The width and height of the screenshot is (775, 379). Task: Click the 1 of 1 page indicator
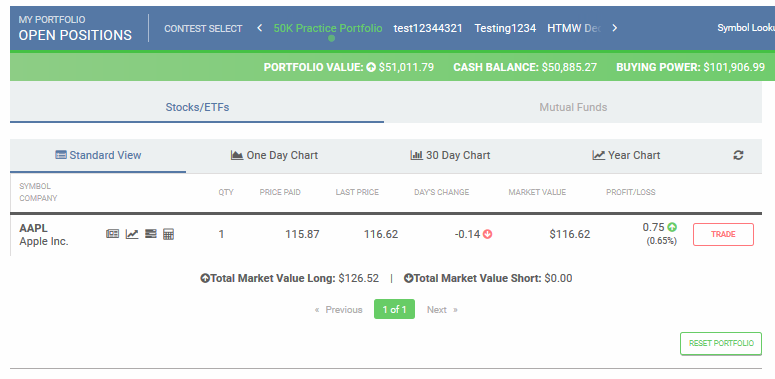(x=394, y=309)
